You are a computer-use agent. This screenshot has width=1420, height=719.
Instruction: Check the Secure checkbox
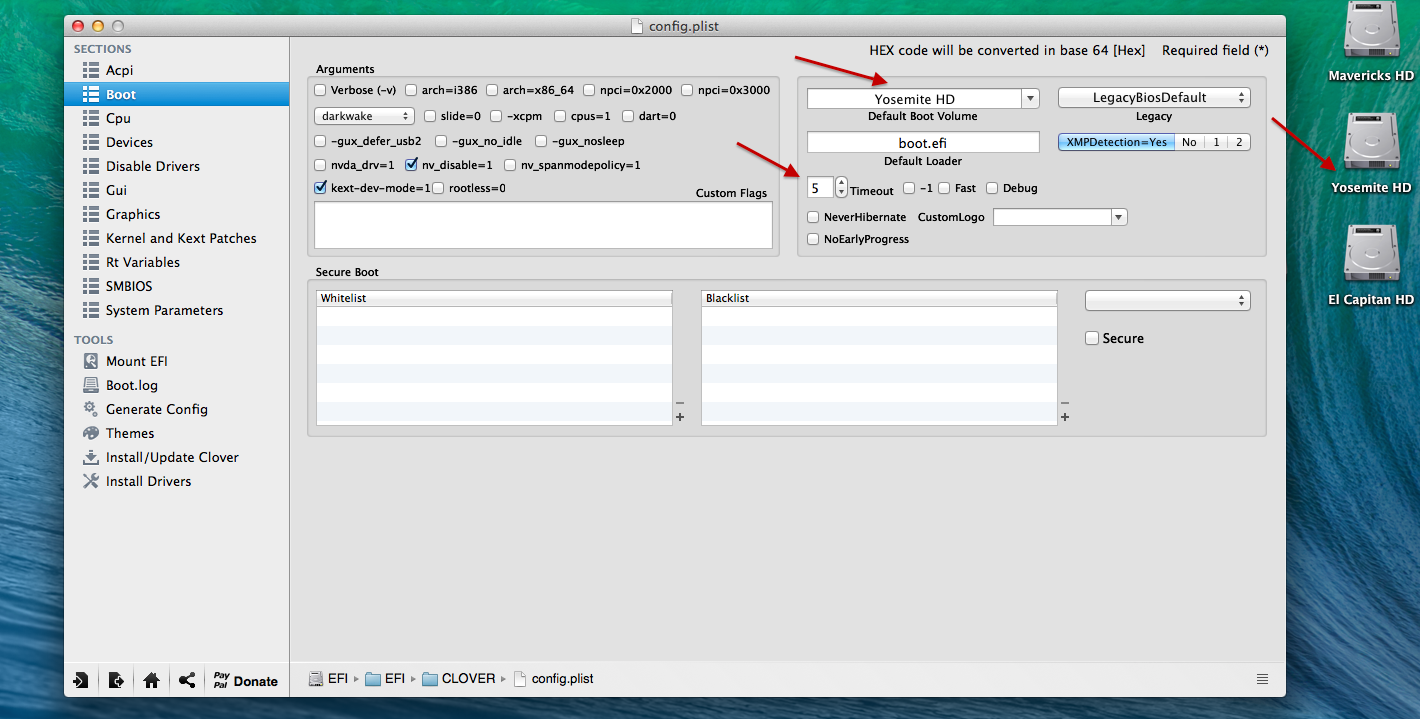click(x=1092, y=339)
